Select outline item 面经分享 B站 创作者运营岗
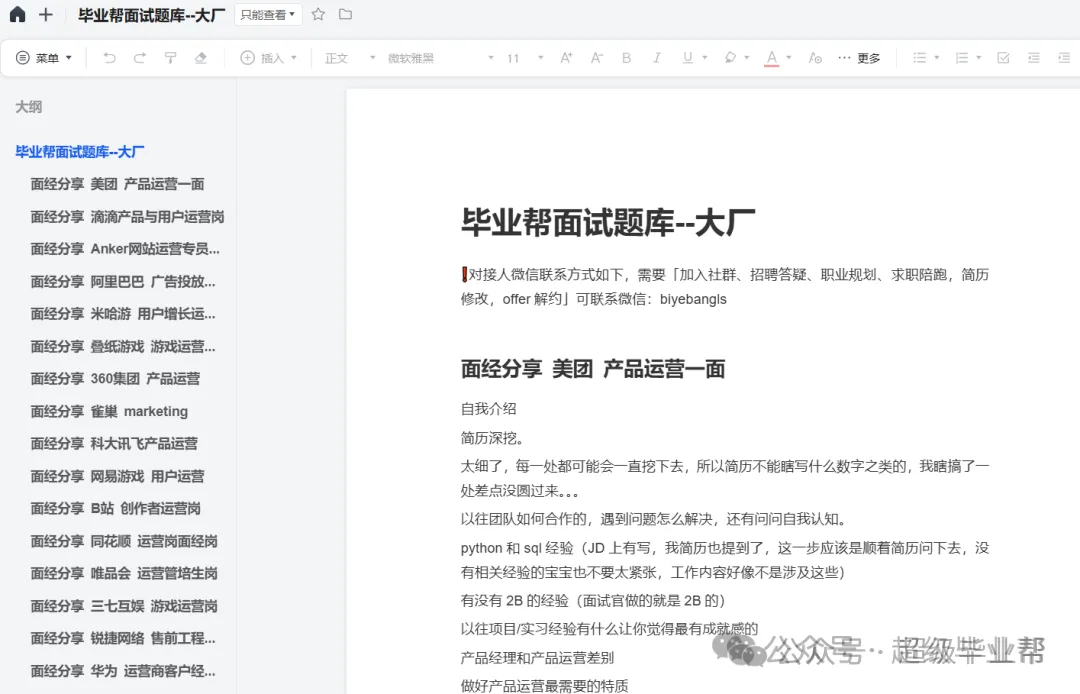1080x694 pixels. [x=116, y=508]
